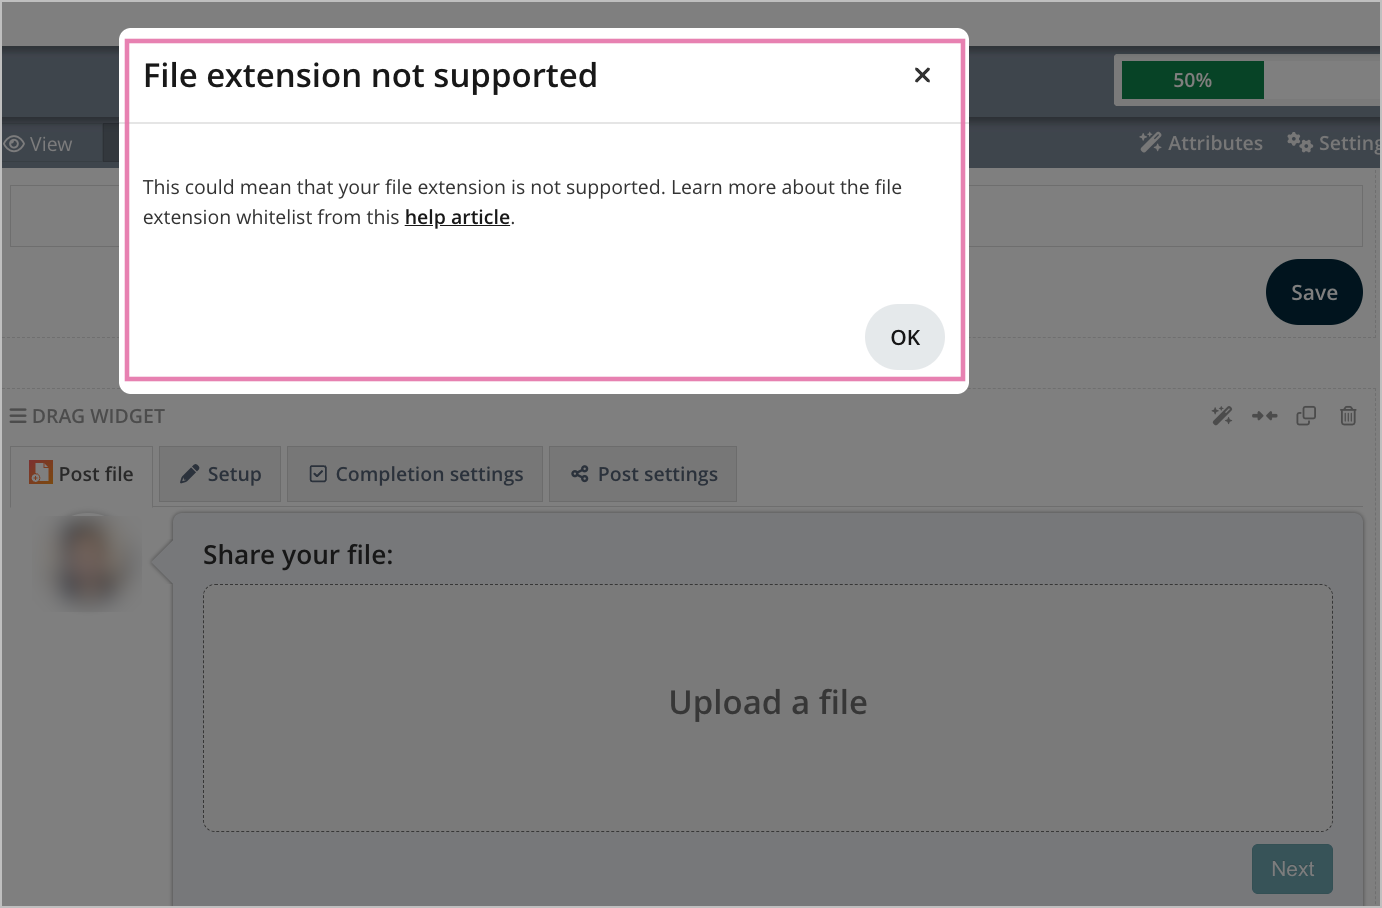Click the blurred user avatar thumbnail

coord(89,561)
